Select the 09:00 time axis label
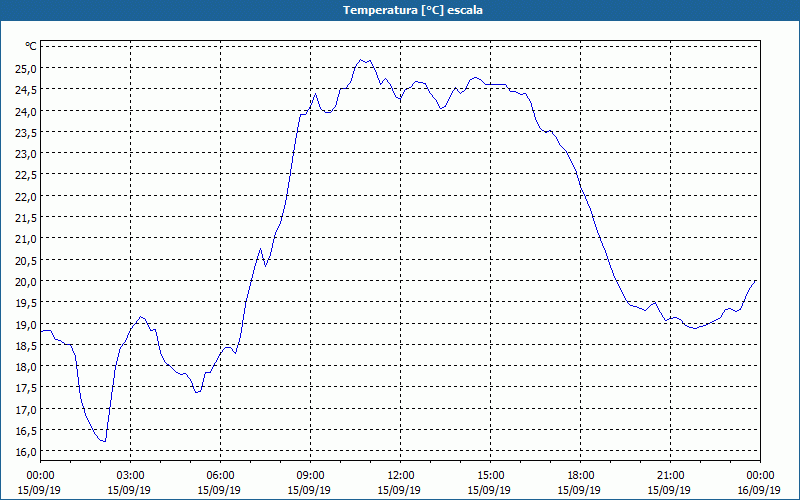800x500 pixels. coord(310,476)
